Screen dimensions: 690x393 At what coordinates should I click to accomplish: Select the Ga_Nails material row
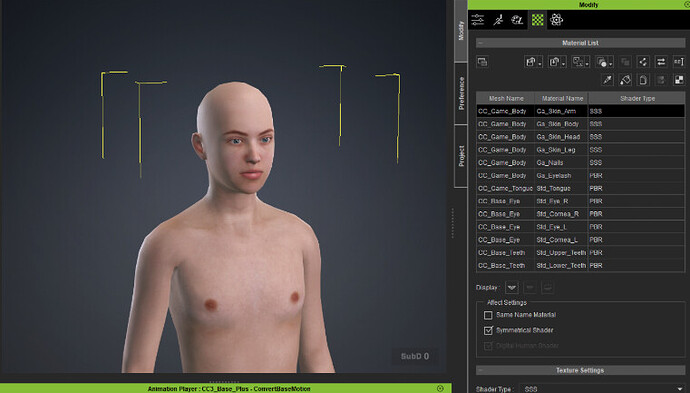[x=580, y=163]
